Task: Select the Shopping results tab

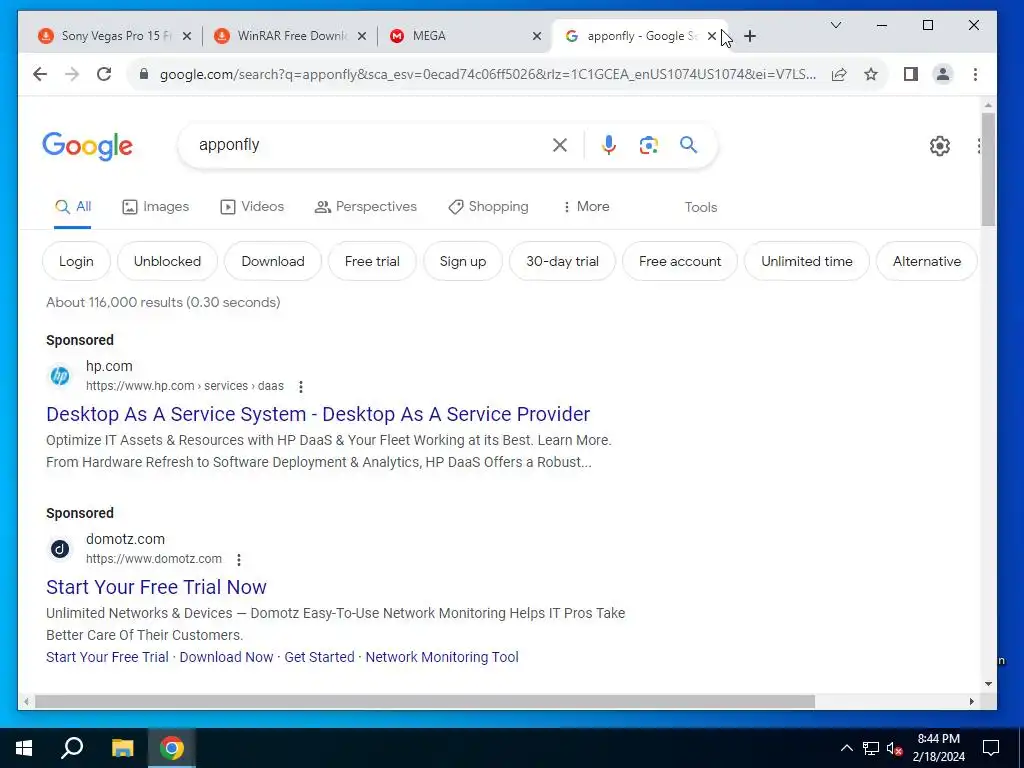Action: [x=488, y=207]
